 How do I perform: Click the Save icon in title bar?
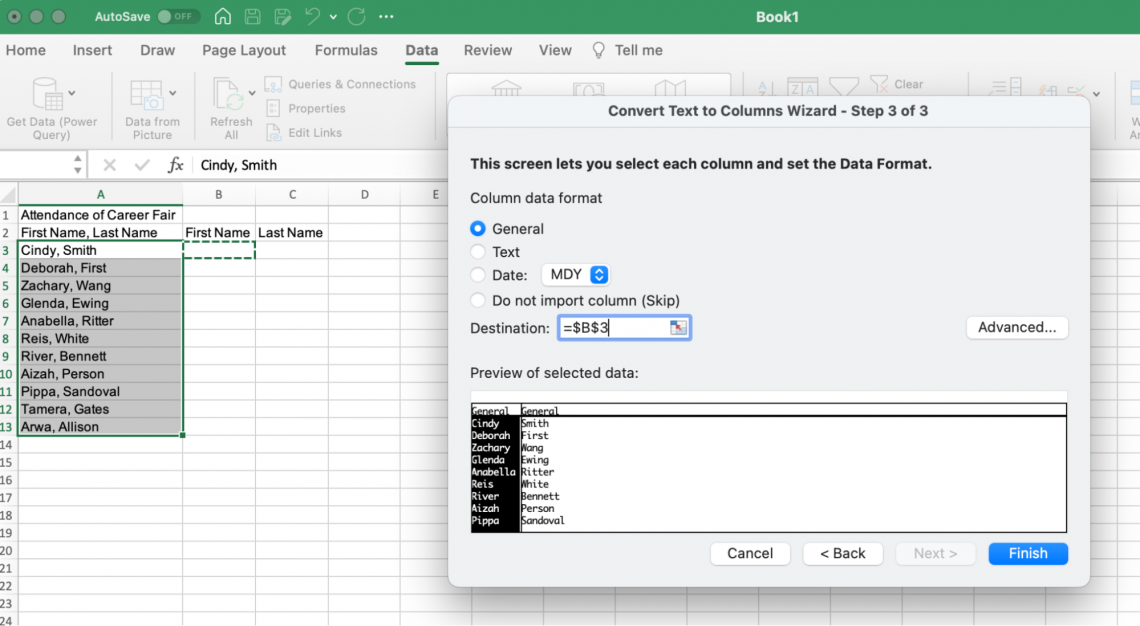click(x=253, y=17)
